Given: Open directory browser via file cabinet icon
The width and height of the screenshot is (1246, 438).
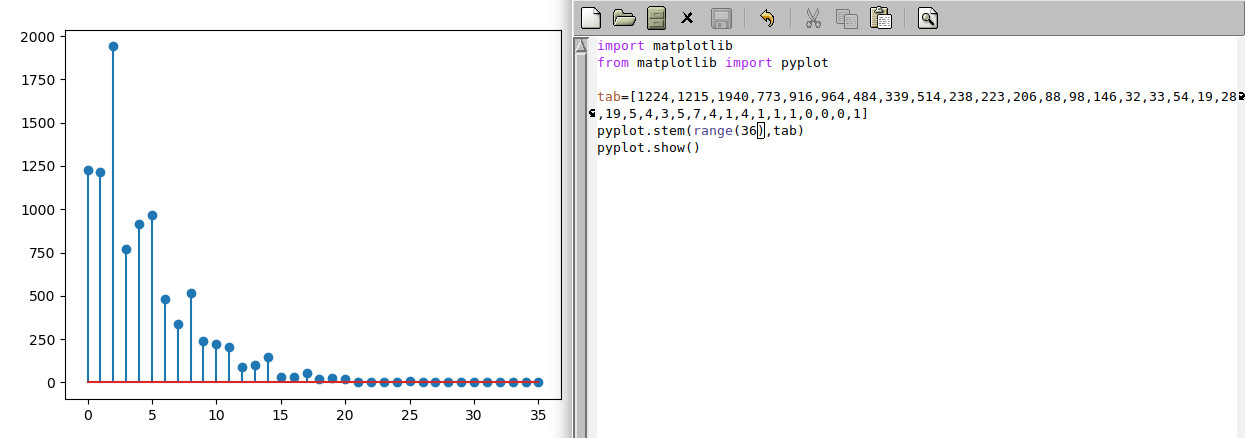Looking at the screenshot, I should point(655,17).
